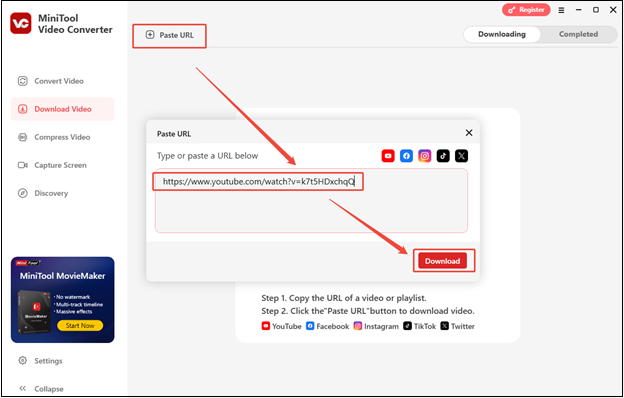Click Start Now in MovieMaker ad
The height and width of the screenshot is (398, 624).
[x=80, y=326]
